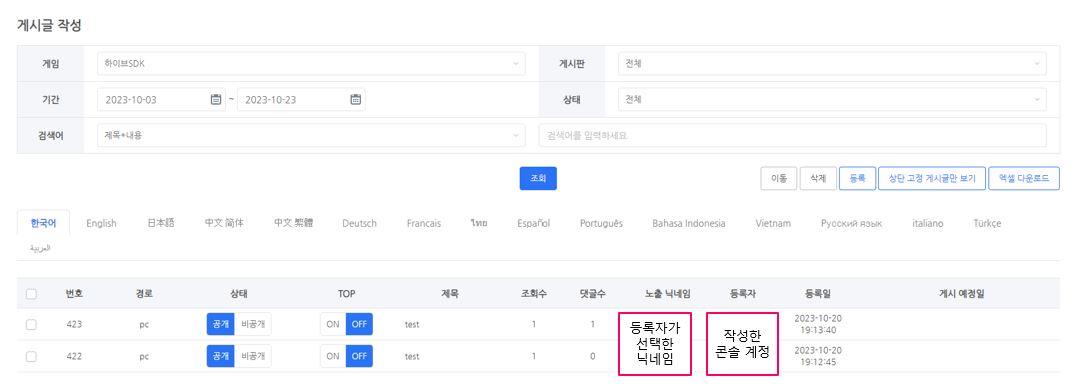Check the checkbox for post 422
The image size is (1085, 392).
pyautogui.click(x=31, y=356)
